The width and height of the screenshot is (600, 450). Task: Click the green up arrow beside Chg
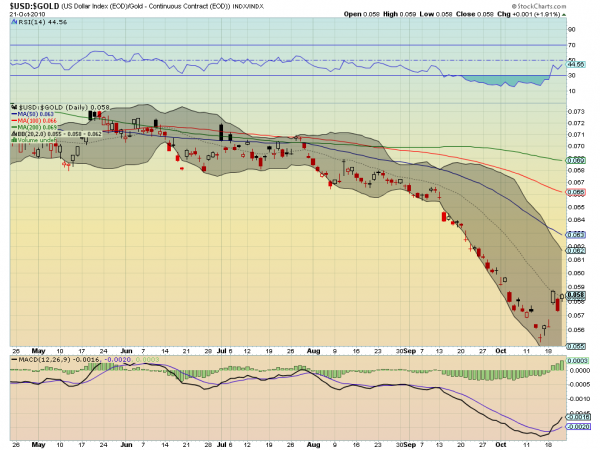pos(564,15)
